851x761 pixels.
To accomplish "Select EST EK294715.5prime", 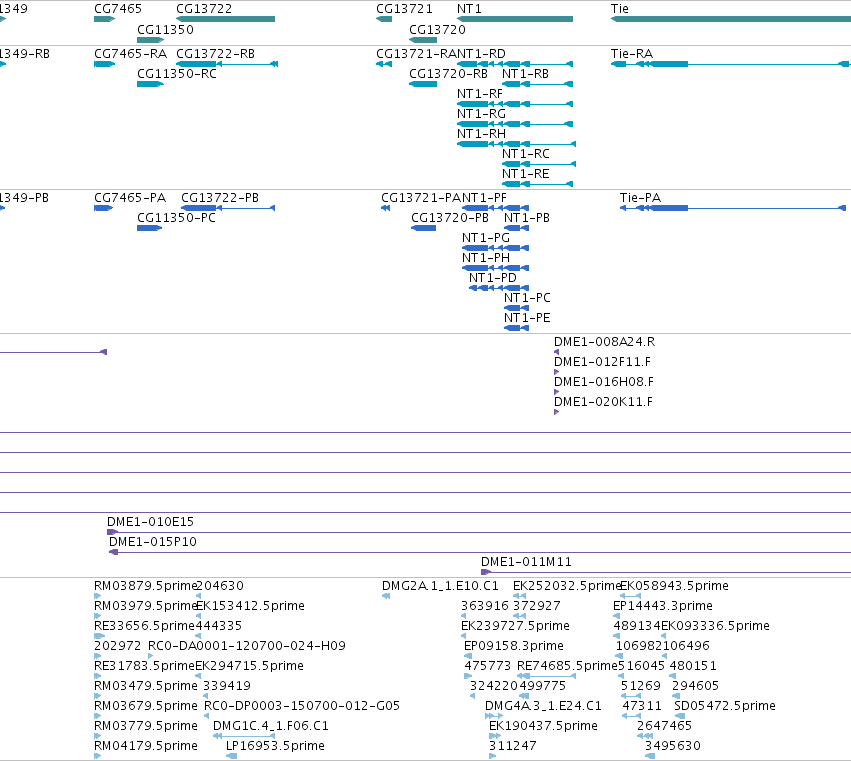I will coord(249,666).
